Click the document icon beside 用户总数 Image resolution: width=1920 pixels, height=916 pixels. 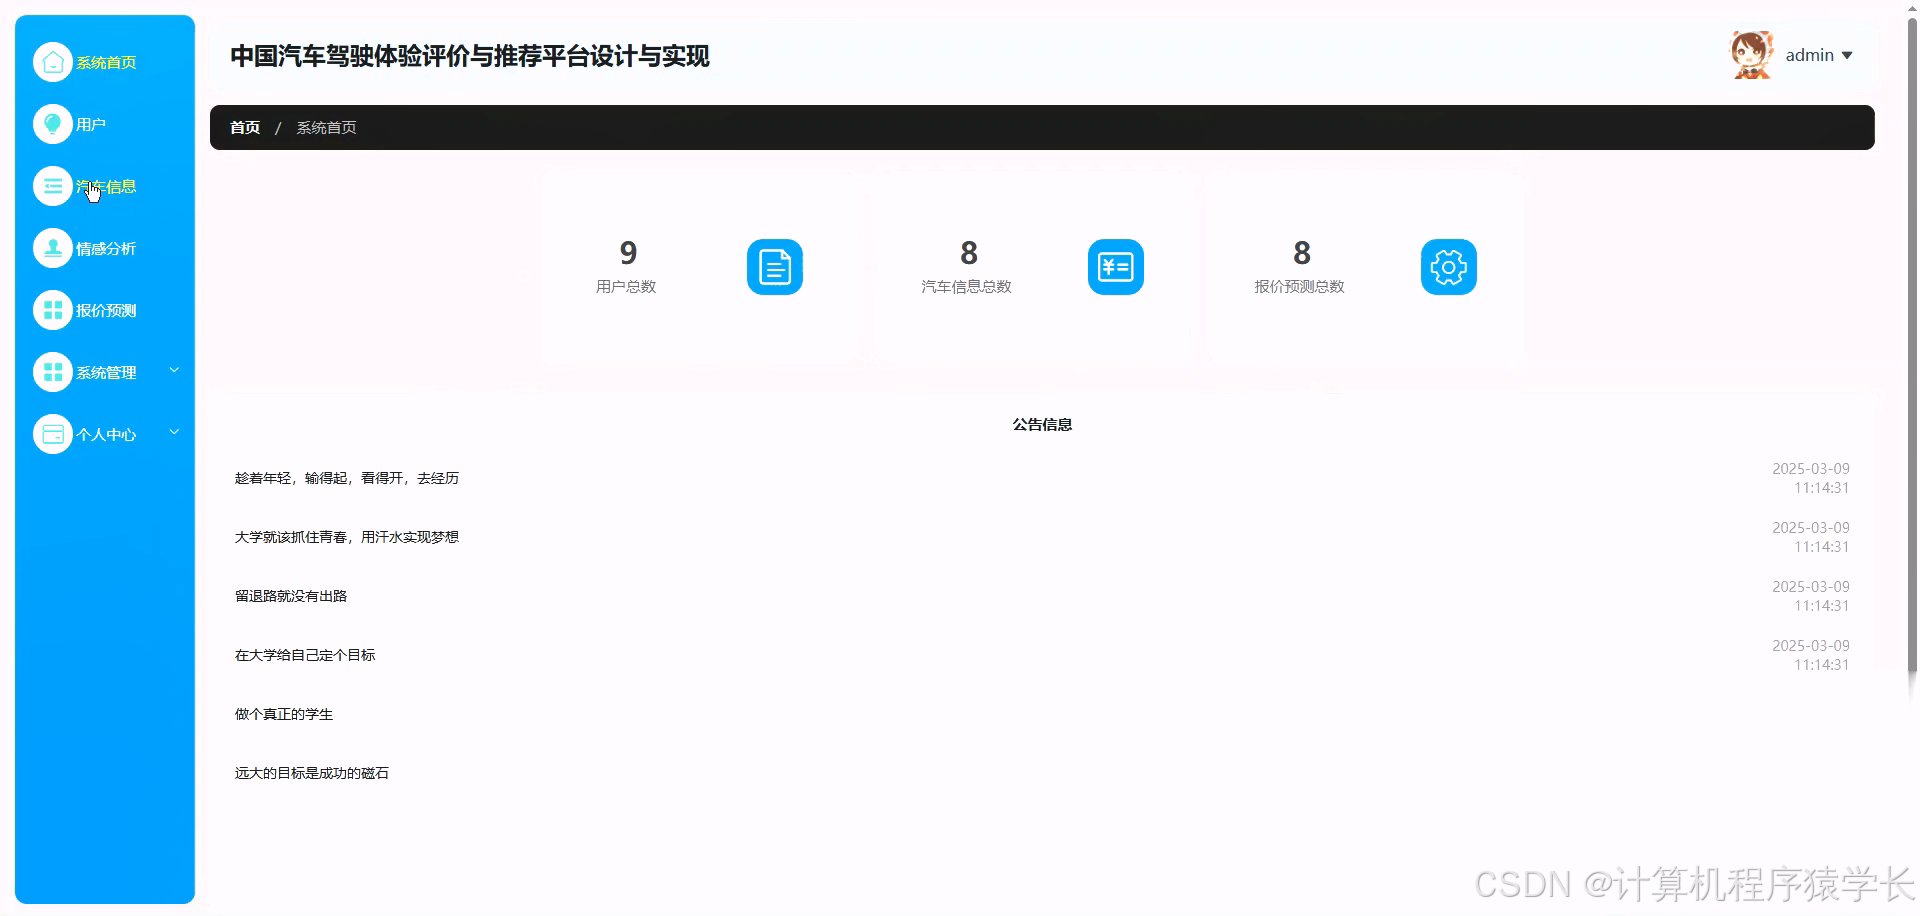(774, 266)
